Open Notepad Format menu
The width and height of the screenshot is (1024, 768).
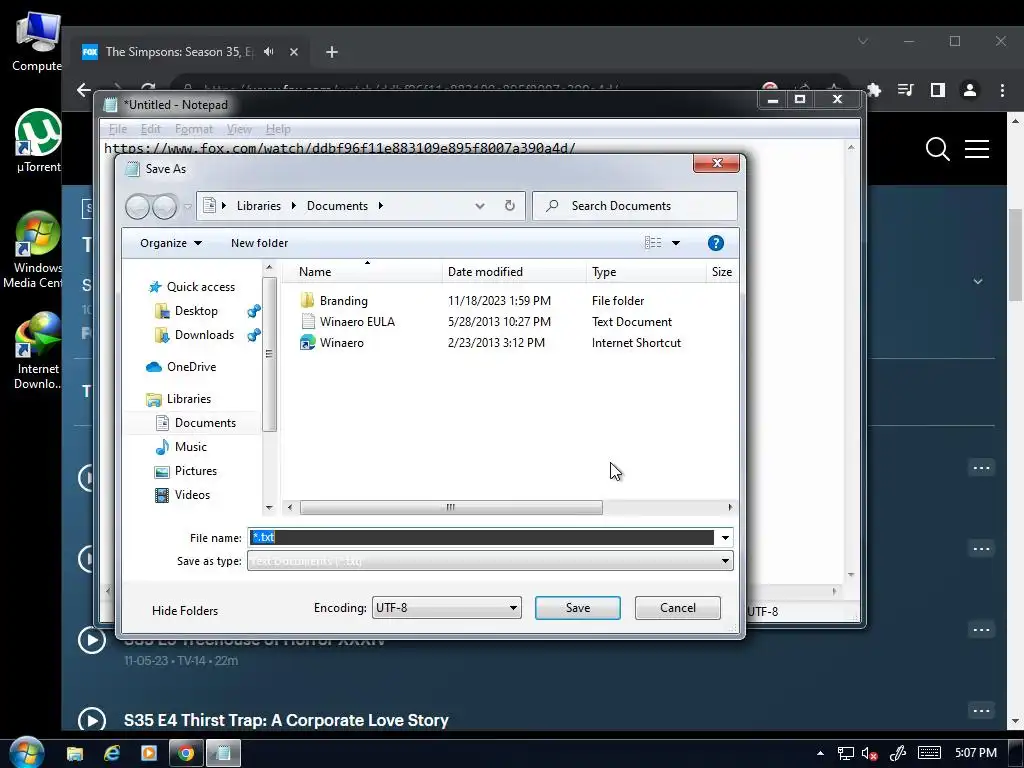(194, 129)
